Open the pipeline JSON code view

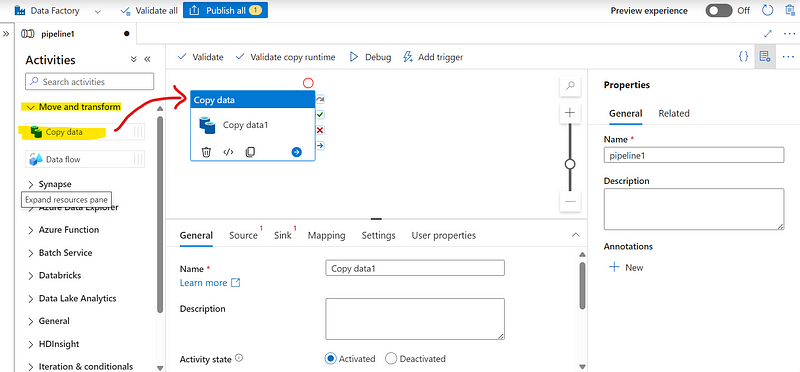coord(743,56)
